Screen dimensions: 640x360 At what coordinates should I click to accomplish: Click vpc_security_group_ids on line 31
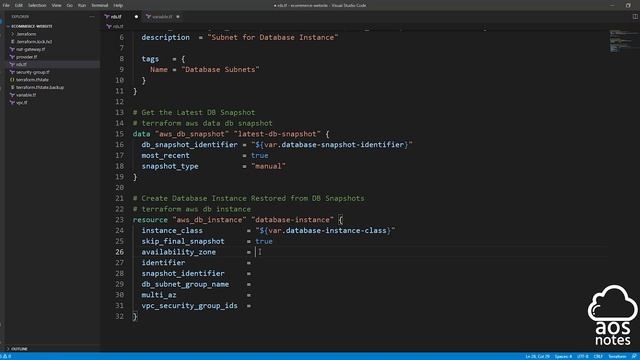tap(189, 306)
